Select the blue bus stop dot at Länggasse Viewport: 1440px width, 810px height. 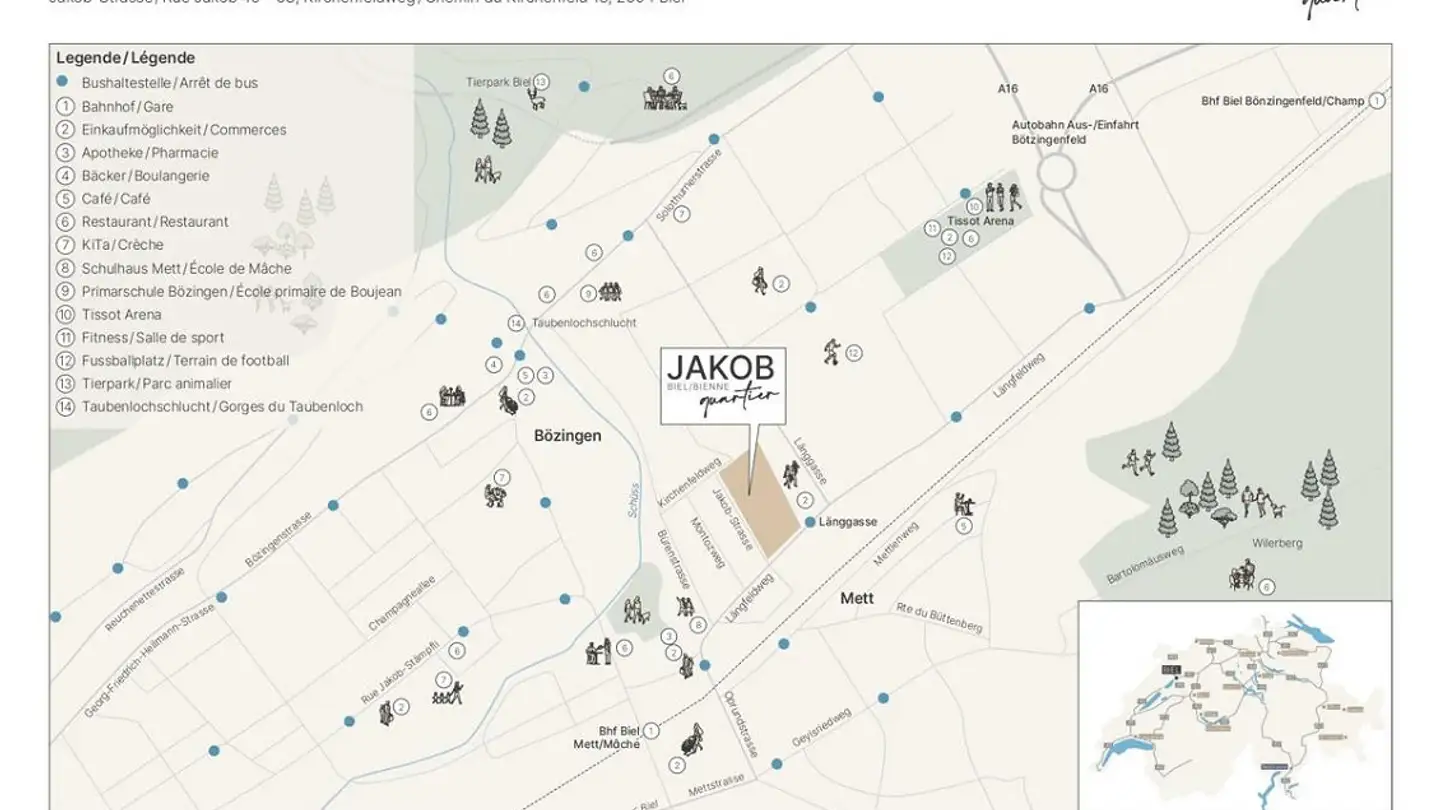click(810, 522)
